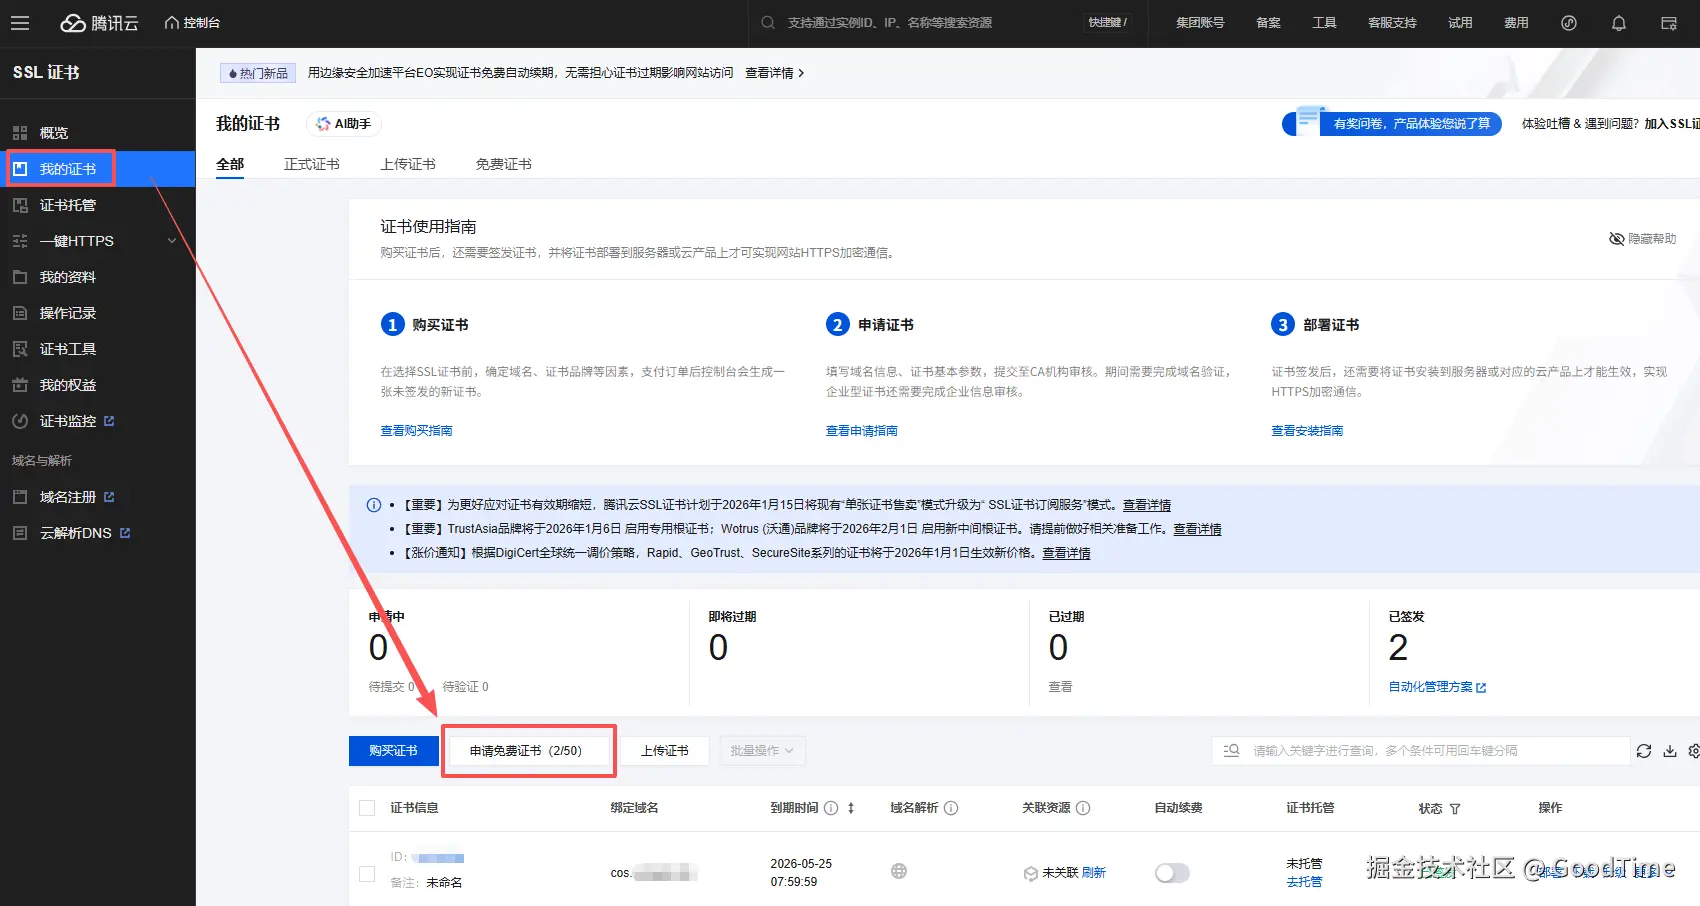Open the 查看安装指南 link
The width and height of the screenshot is (1700, 906).
tap(1307, 431)
